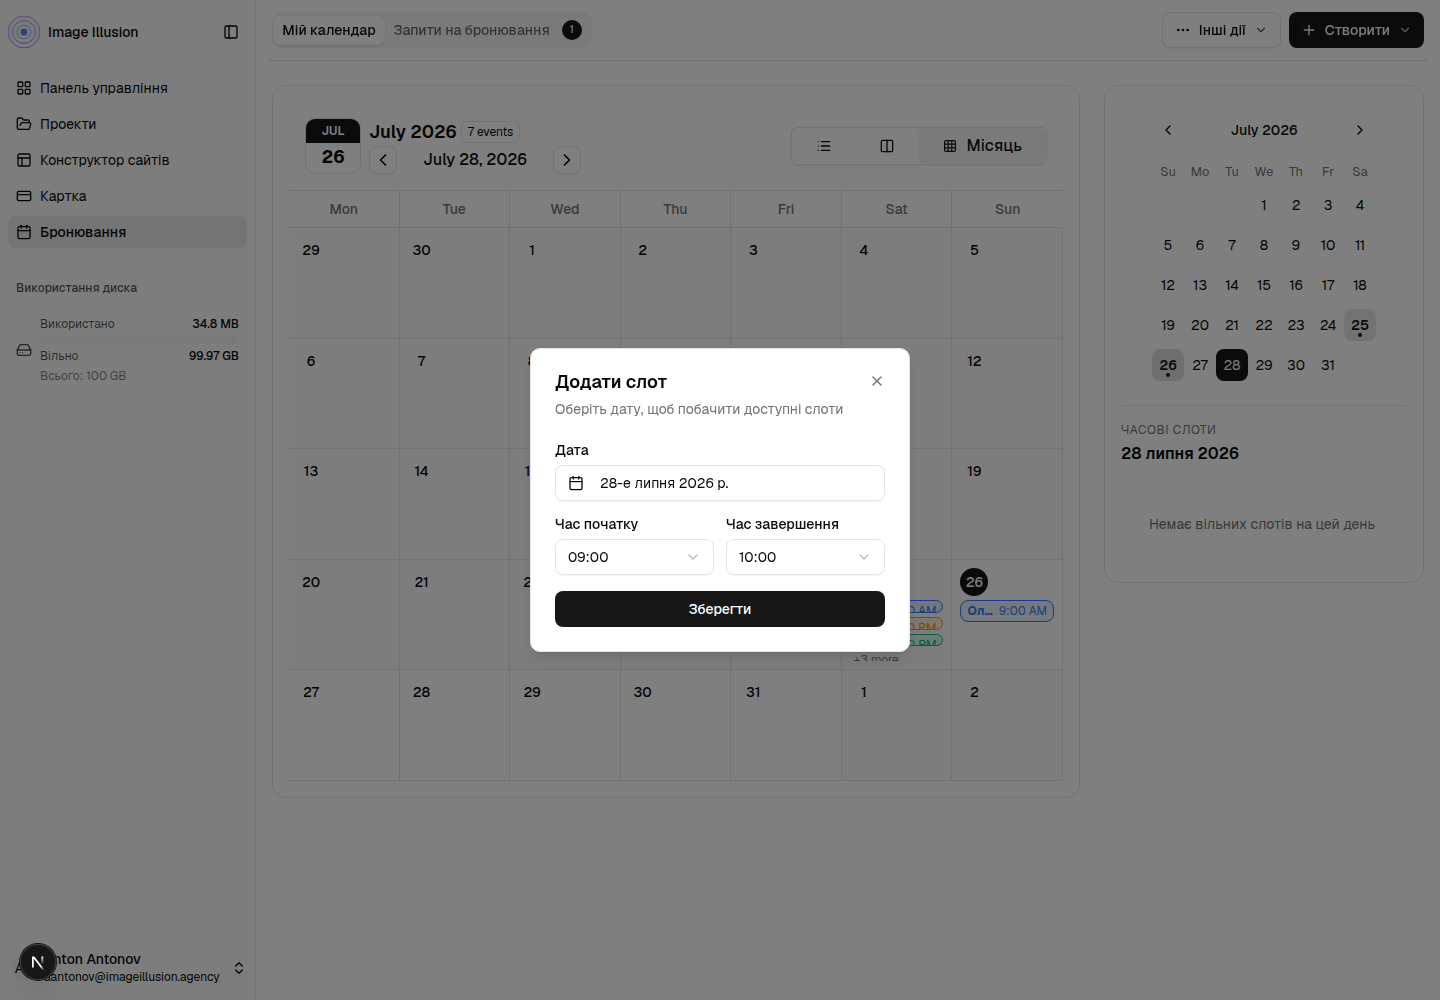1440x1000 pixels.
Task: Click the Image Illusion logo
Action: pyautogui.click(x=24, y=32)
